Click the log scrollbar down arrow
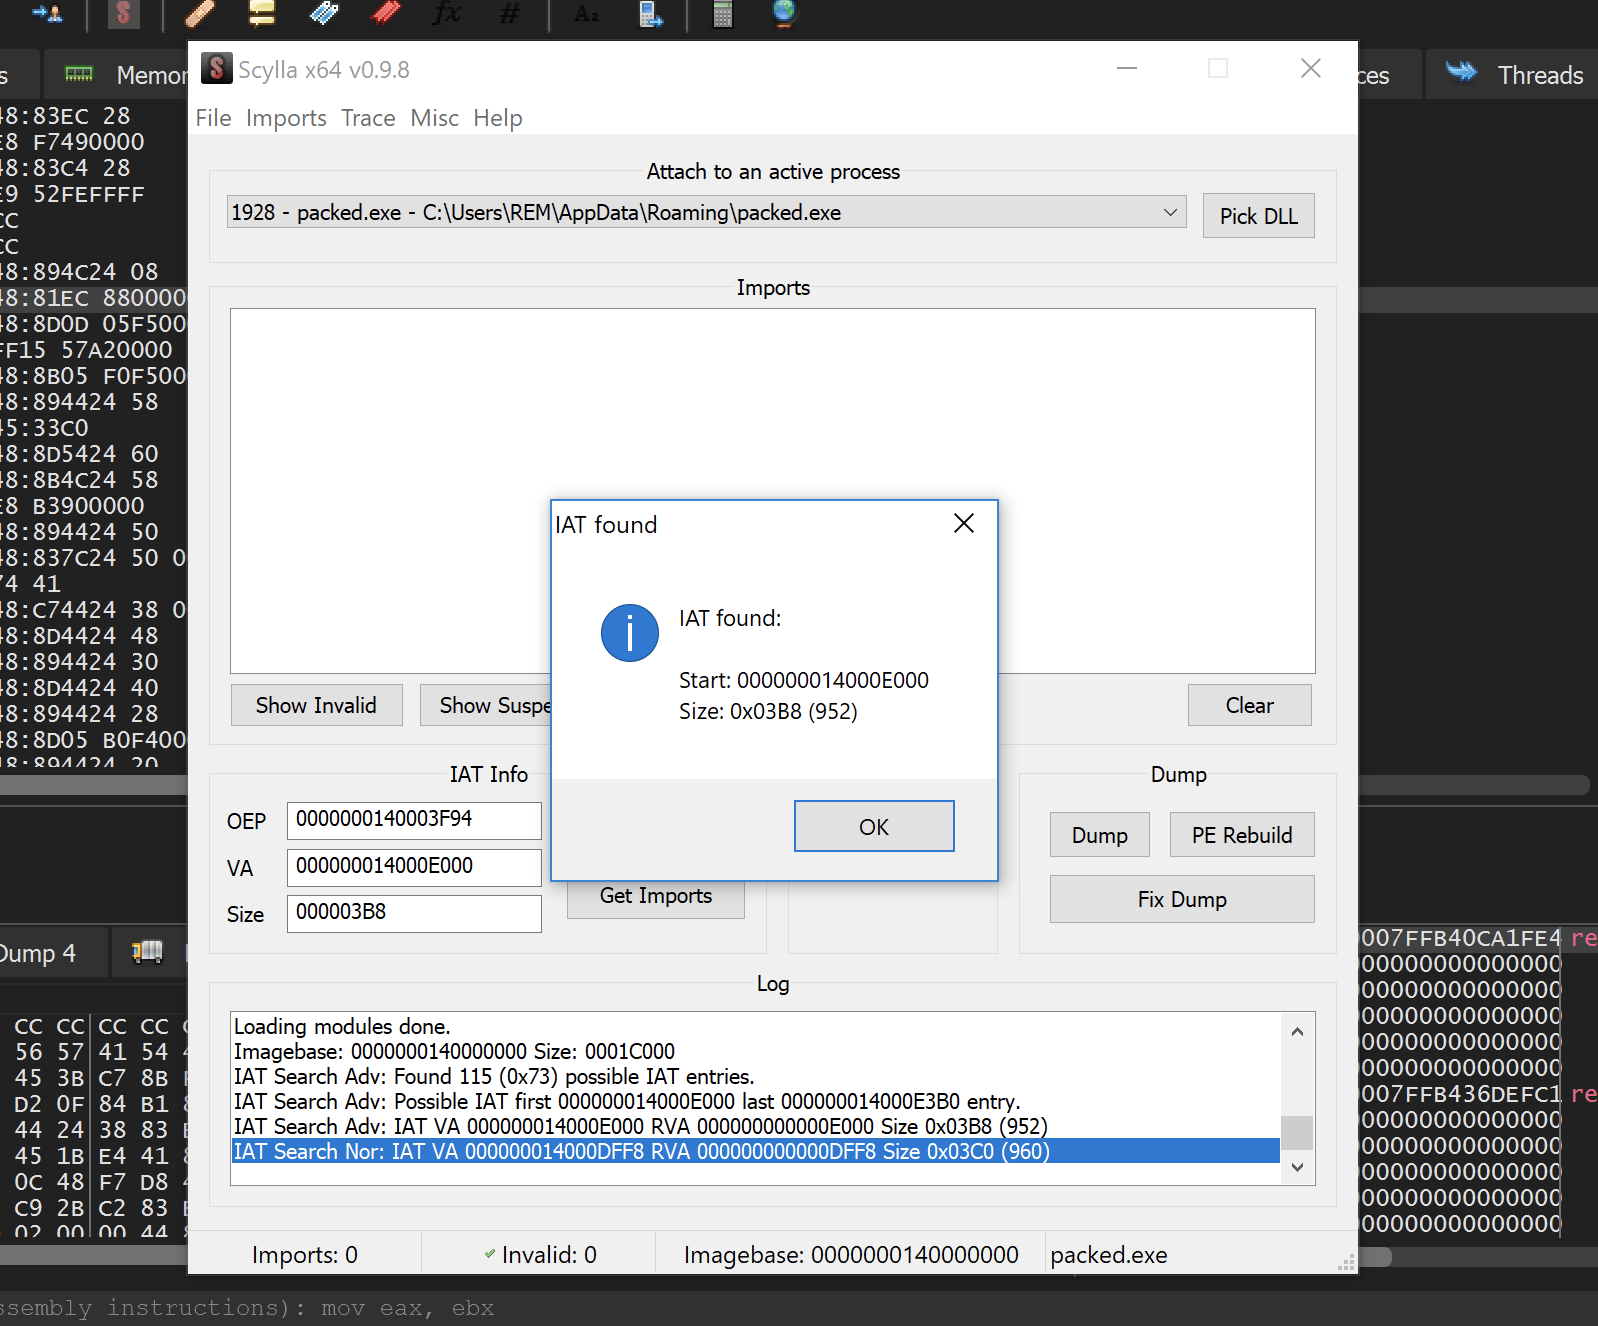The height and width of the screenshot is (1326, 1598). [1297, 1167]
